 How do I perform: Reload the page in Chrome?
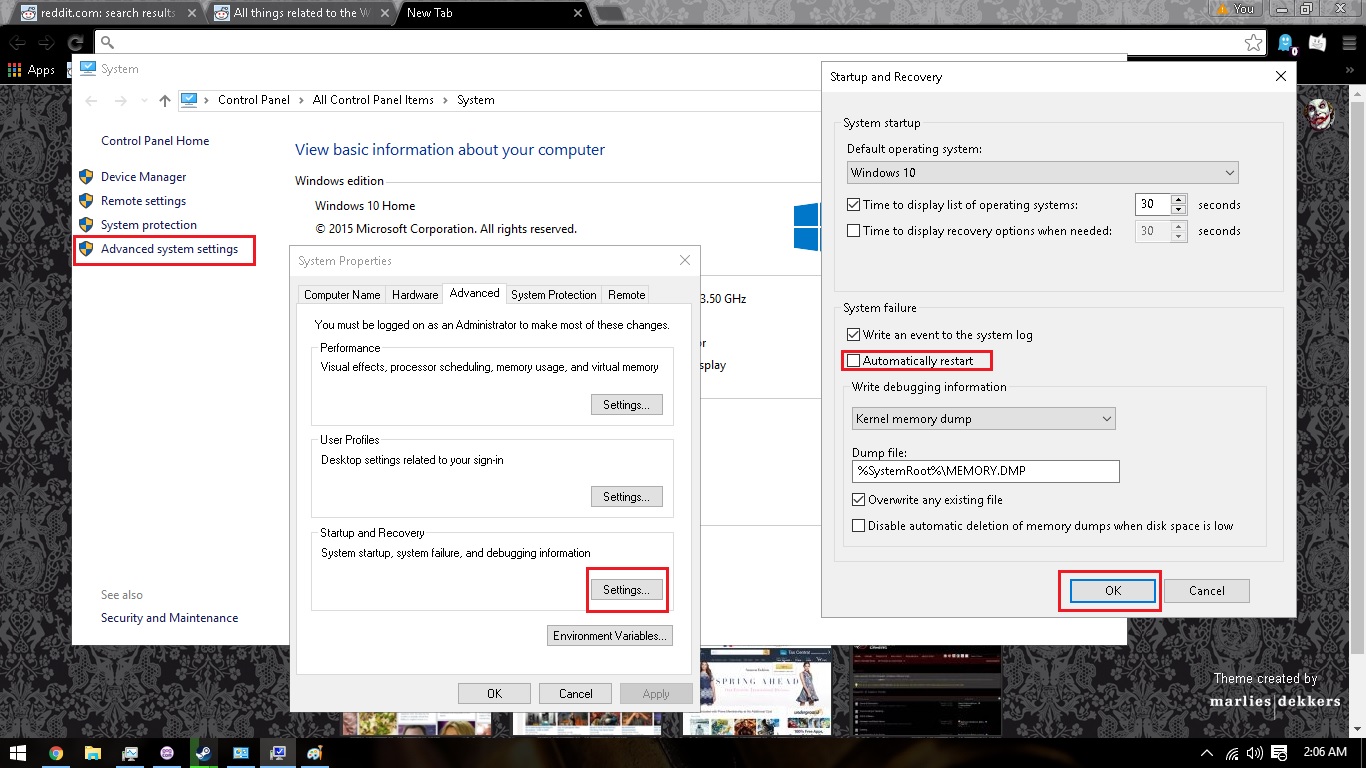pyautogui.click(x=75, y=43)
